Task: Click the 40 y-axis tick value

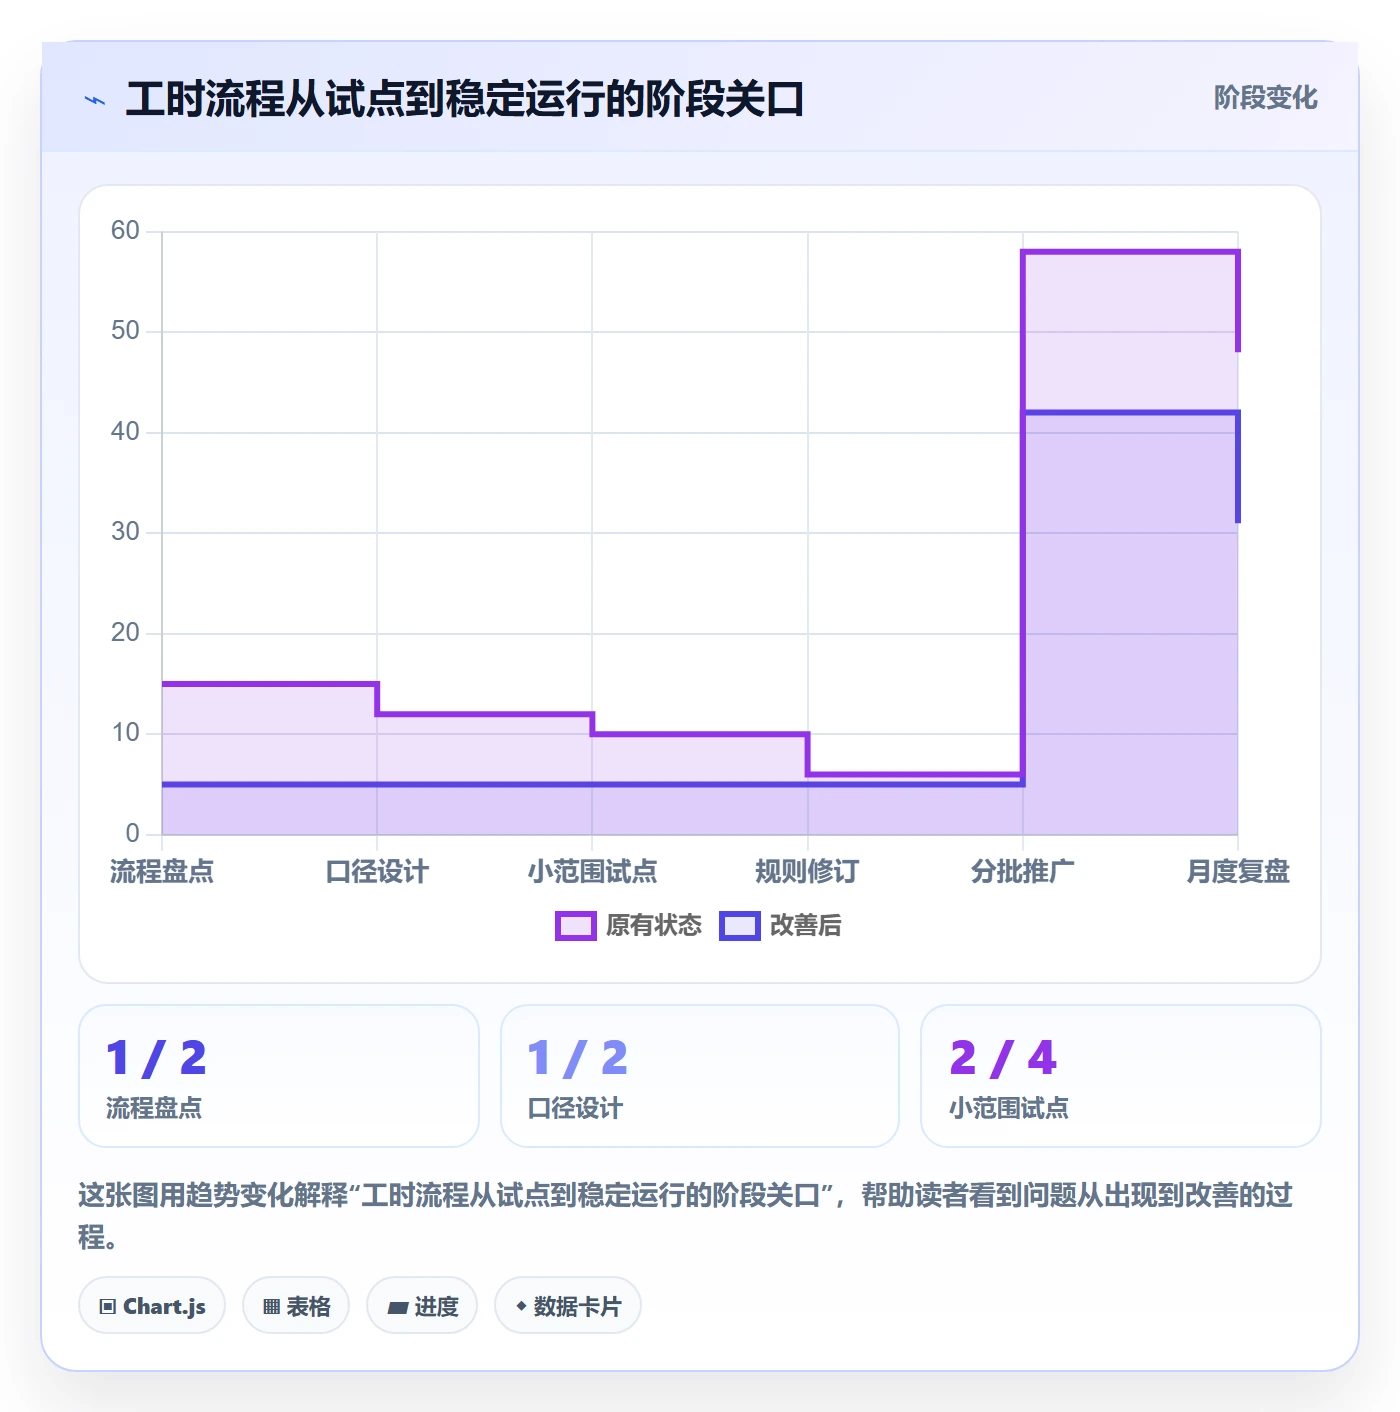Action: (x=125, y=432)
